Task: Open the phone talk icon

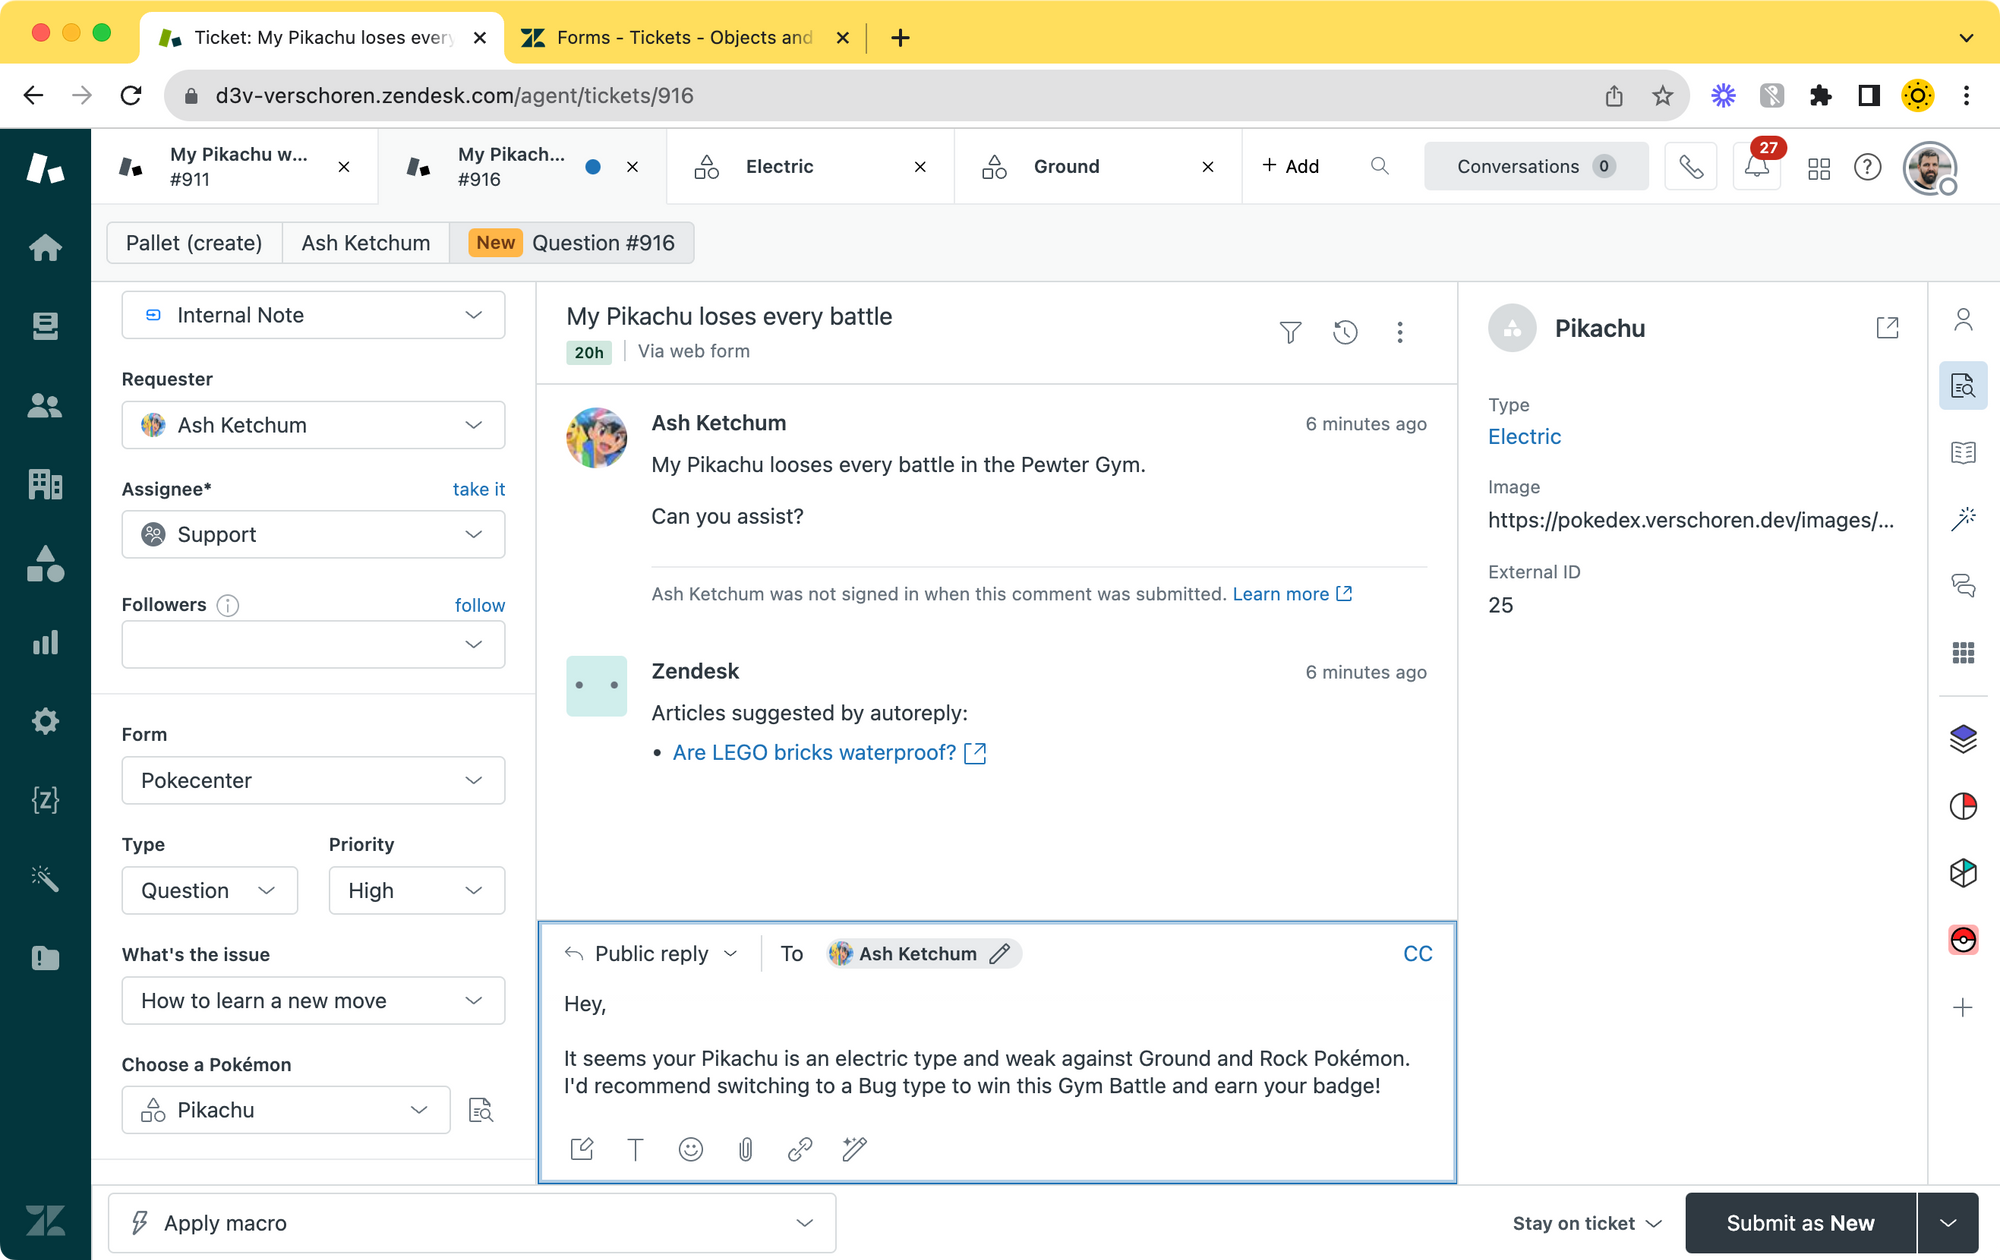Action: [1690, 166]
